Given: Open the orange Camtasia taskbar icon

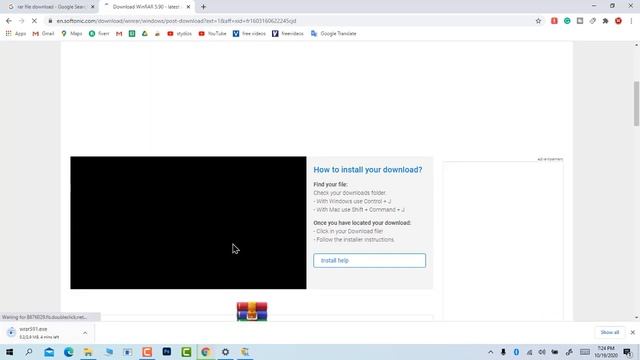Looking at the screenshot, I should coord(147,352).
